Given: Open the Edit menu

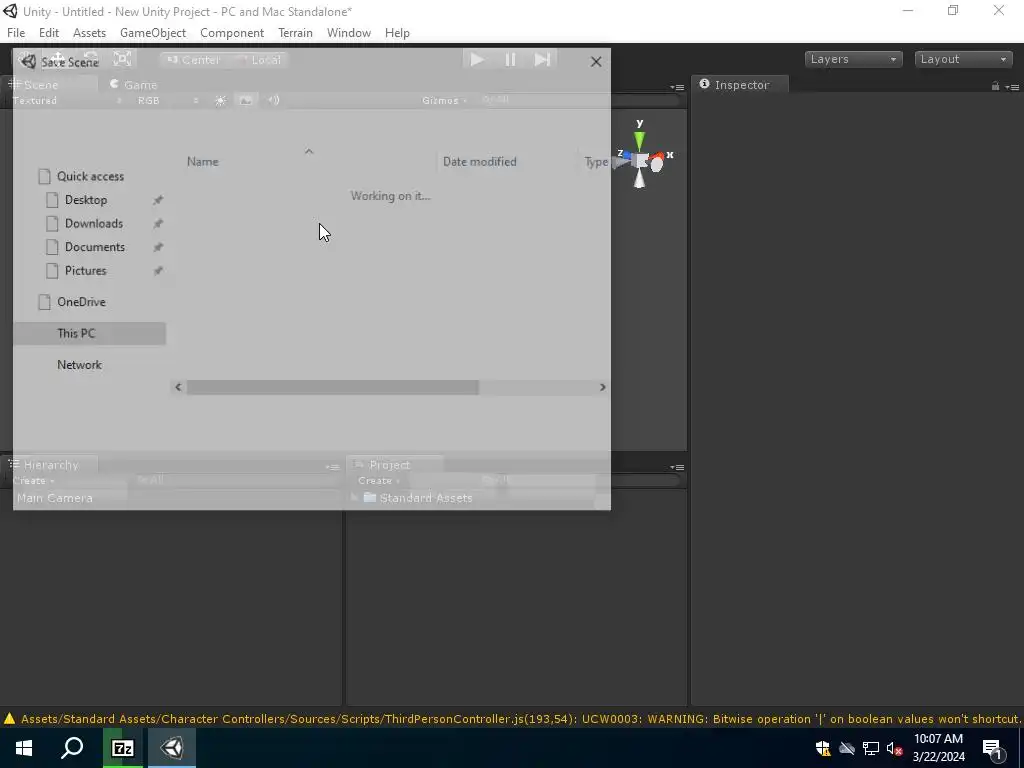Looking at the screenshot, I should click(48, 33).
